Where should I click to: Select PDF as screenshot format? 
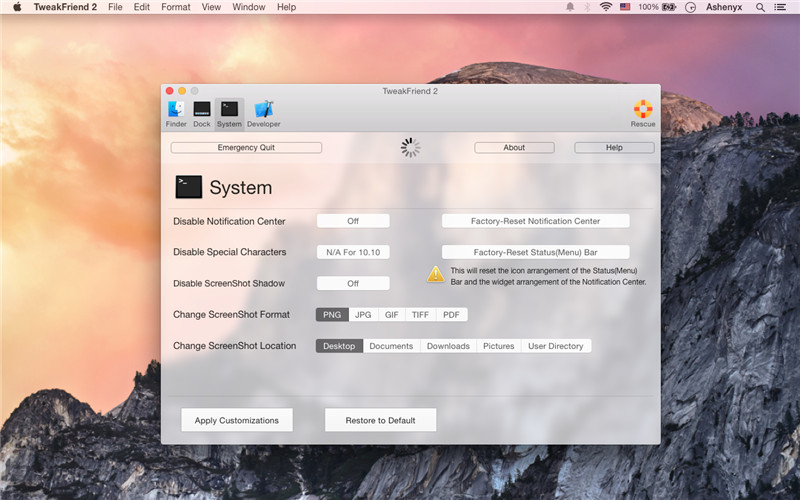(451, 315)
